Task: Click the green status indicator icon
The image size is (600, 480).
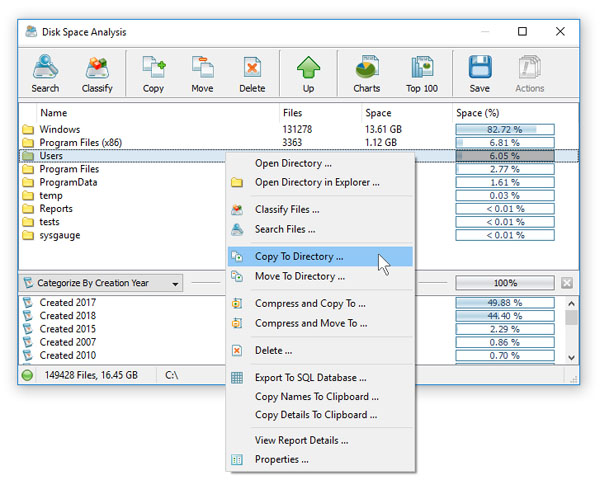Action: pyautogui.click(x=27, y=375)
